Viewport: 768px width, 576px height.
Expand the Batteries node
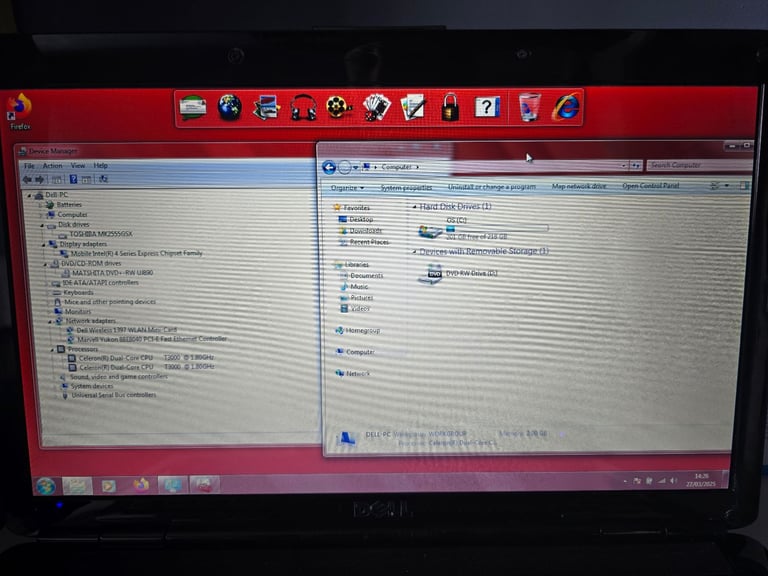click(x=41, y=205)
